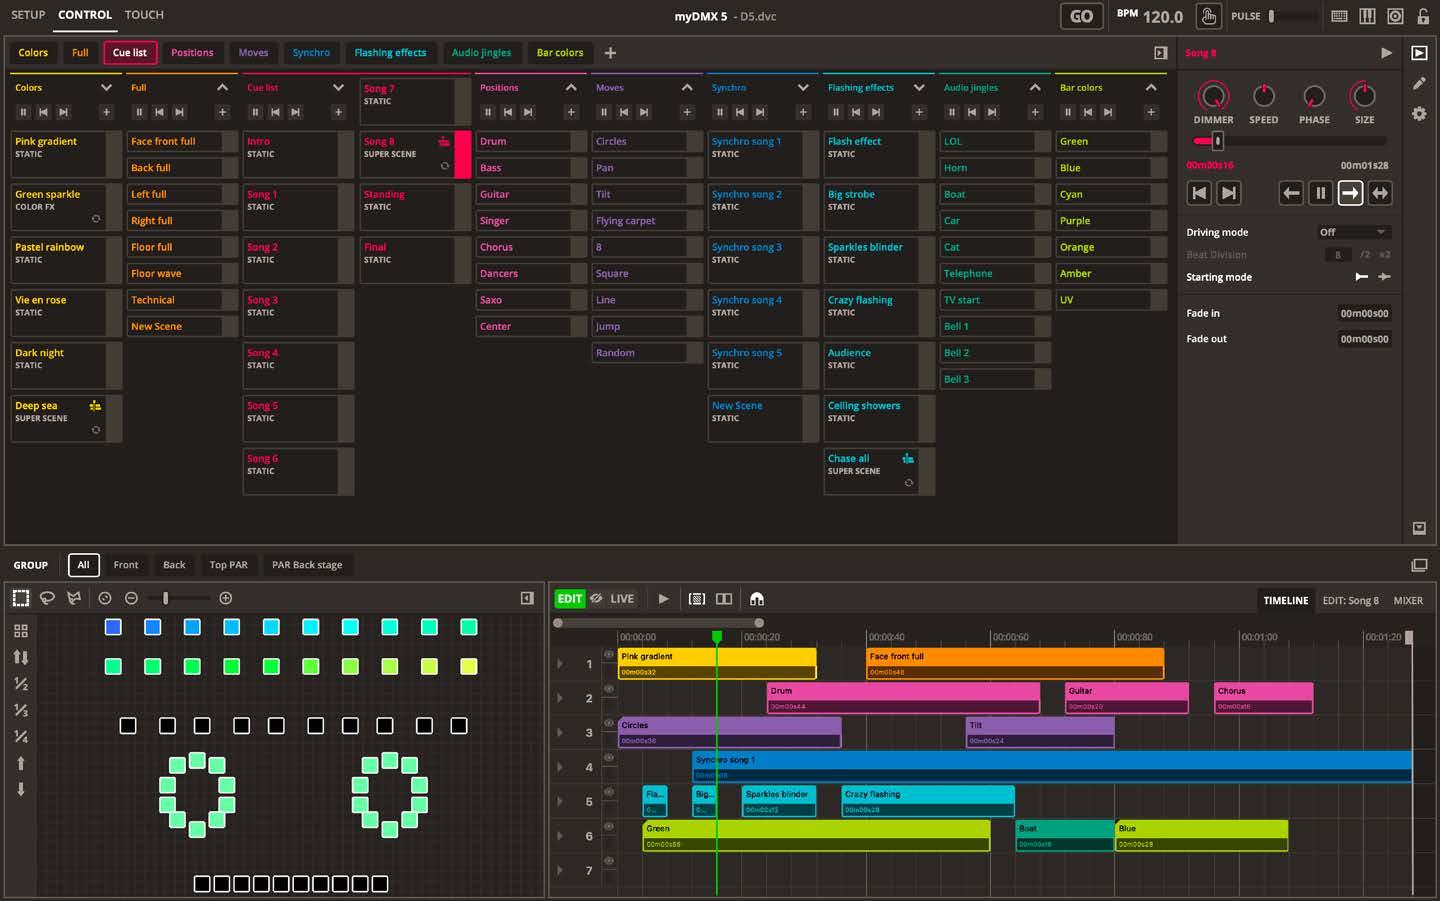Open the keyboard triggers icon in top bar

[x=1339, y=16]
